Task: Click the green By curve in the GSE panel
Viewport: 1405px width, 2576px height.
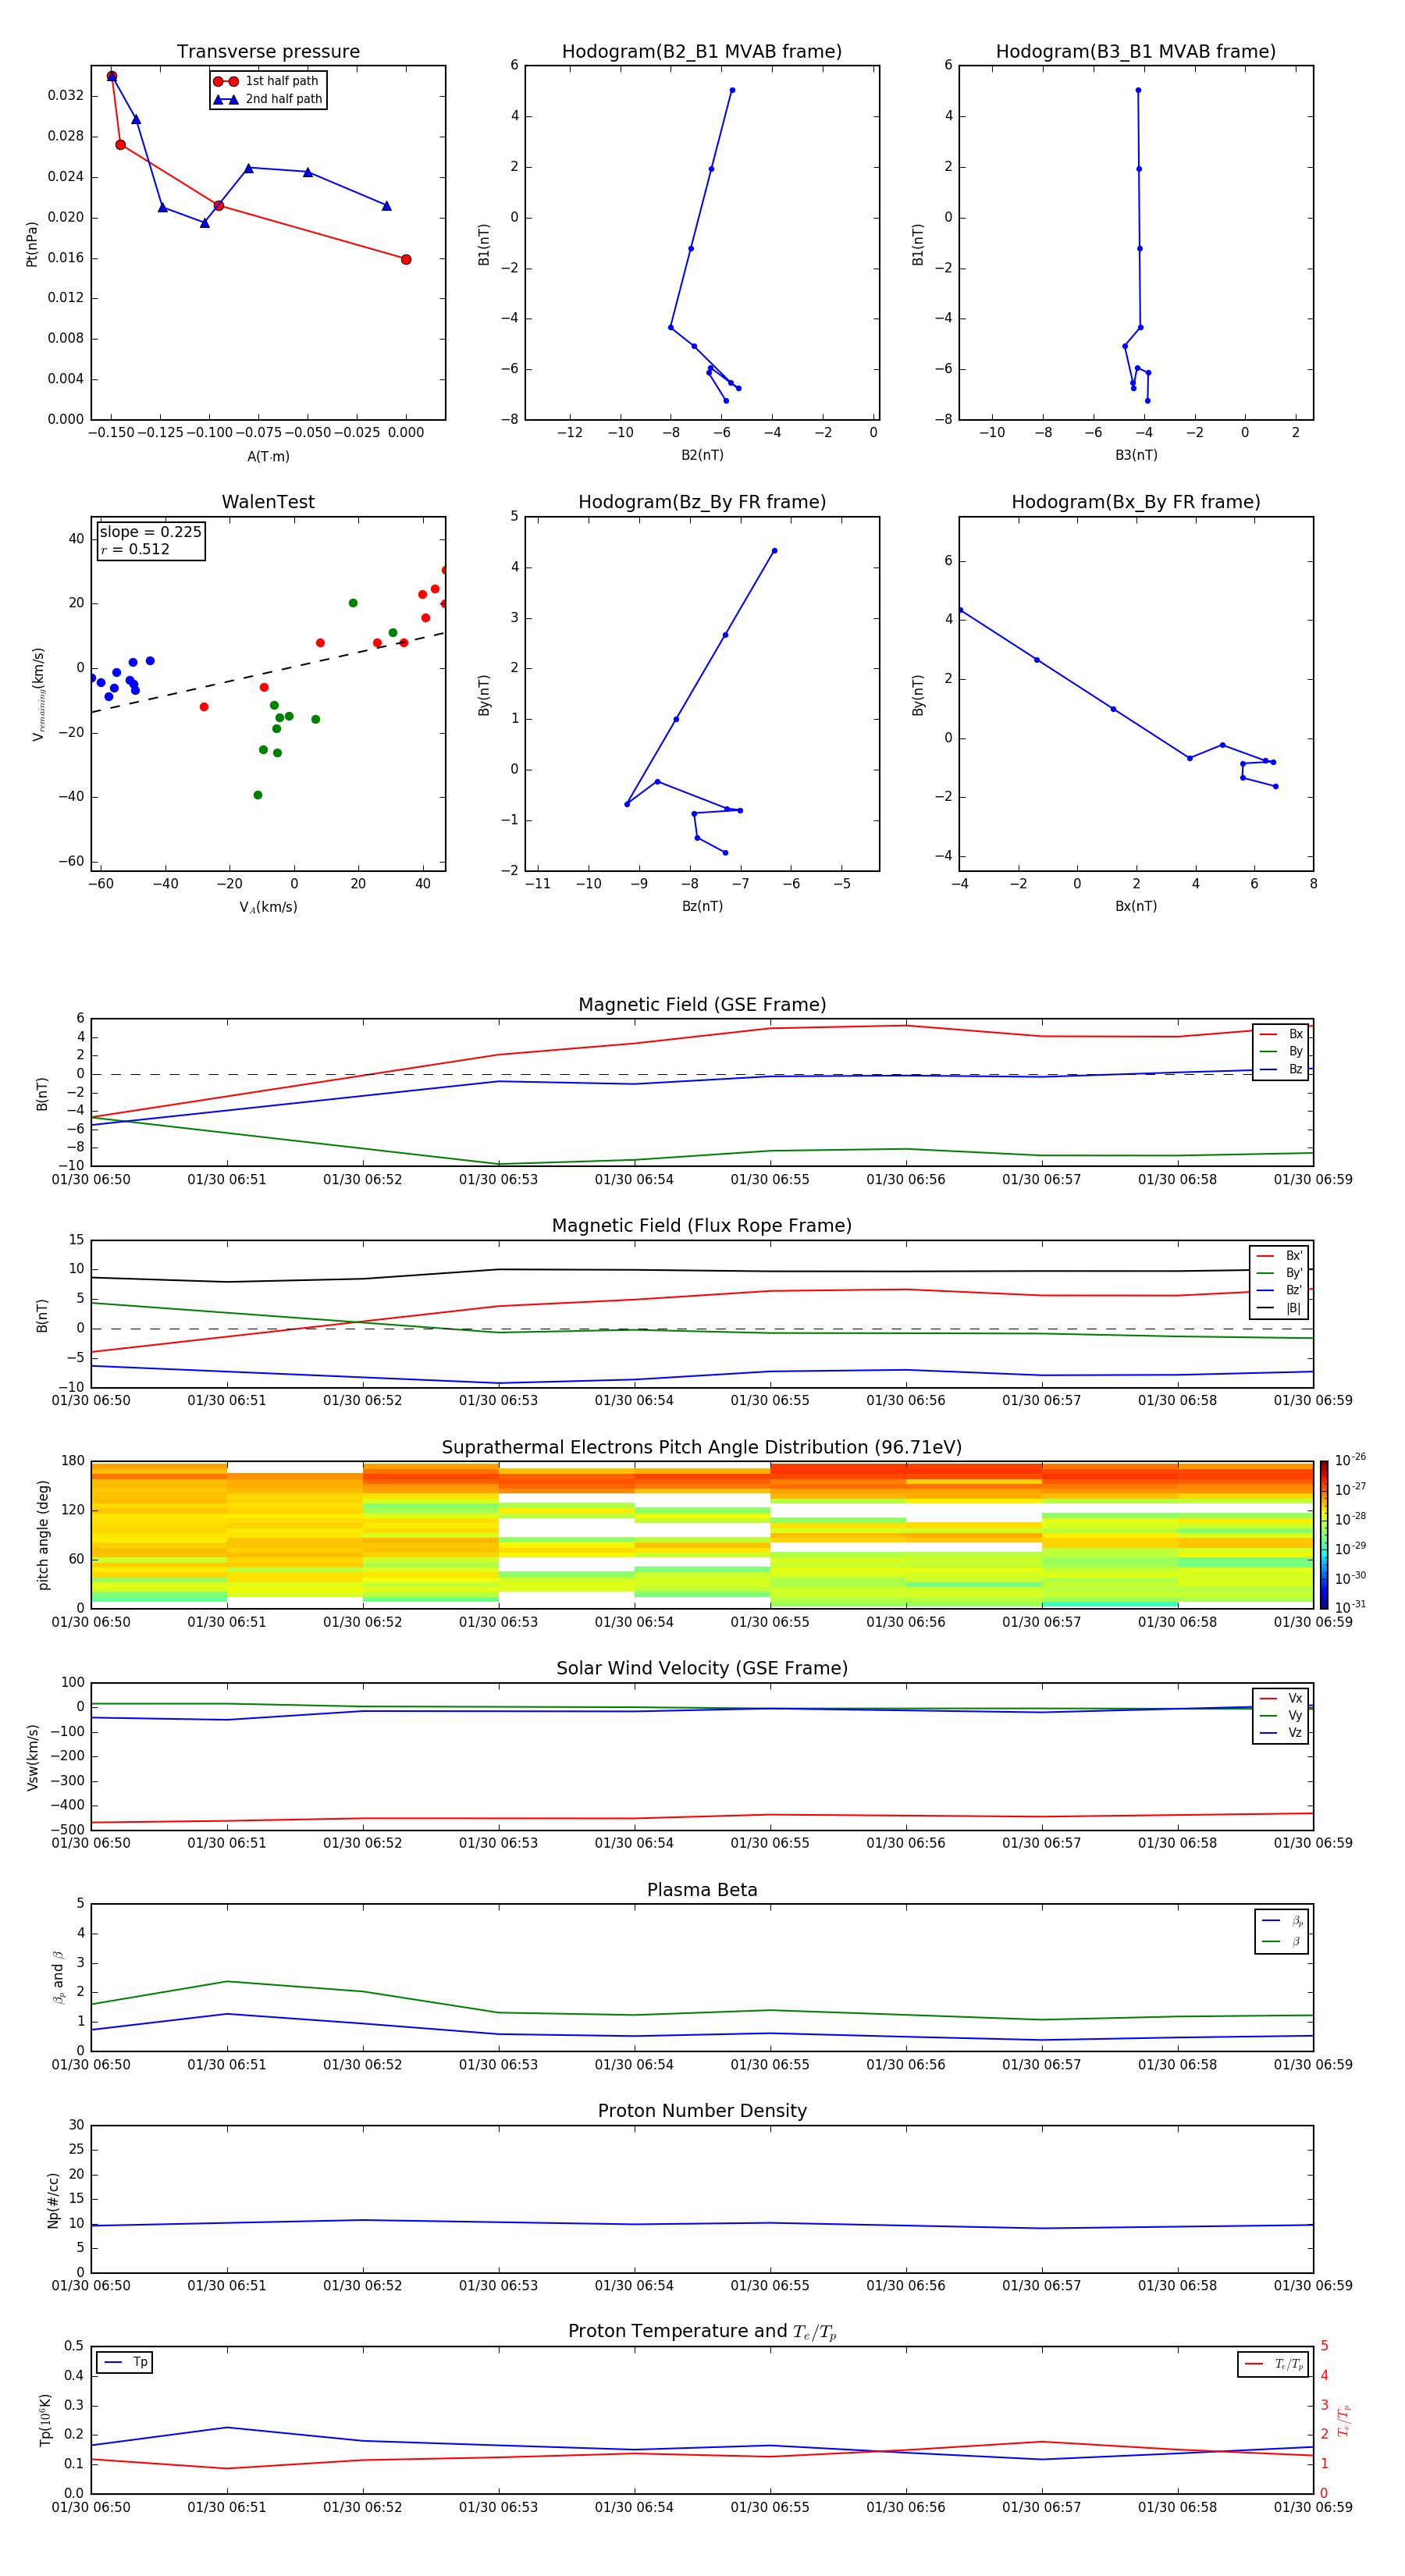Action: pyautogui.click(x=700, y=1156)
